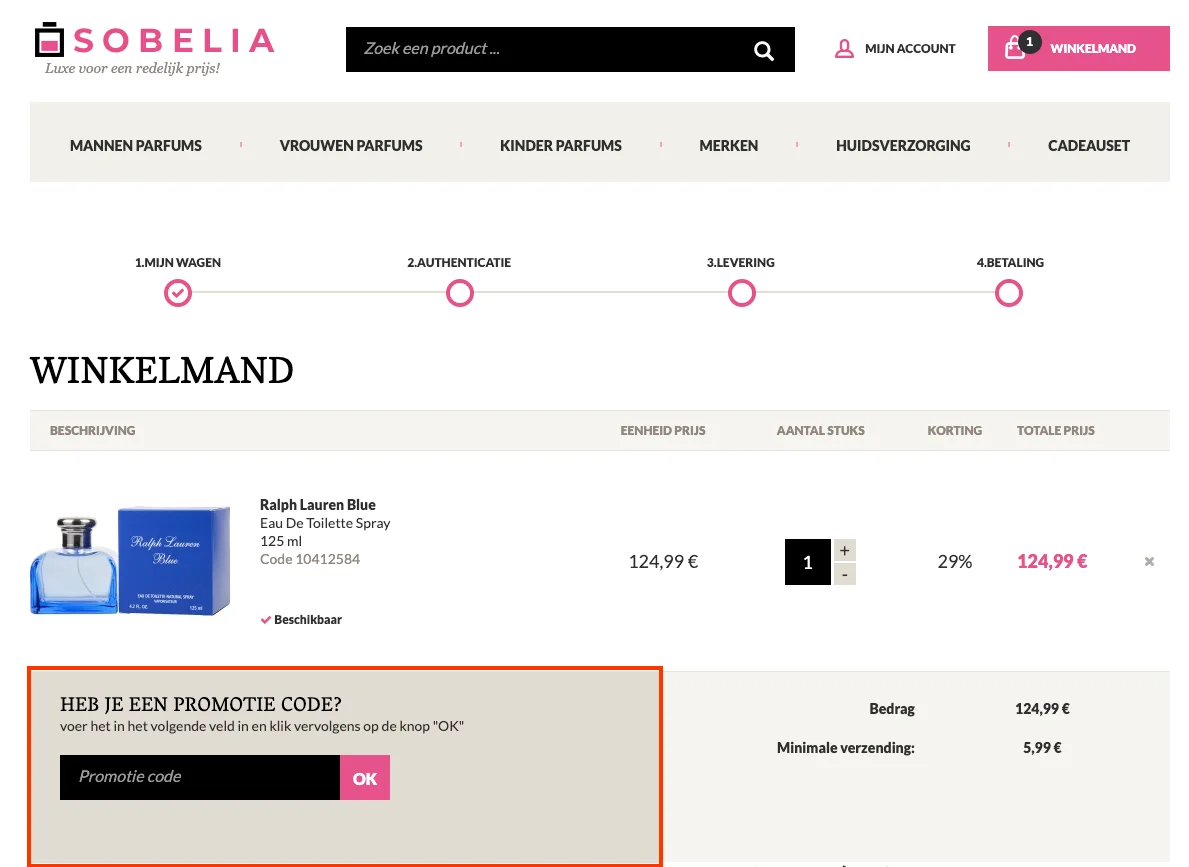Open the Mannen Parfums menu
The image size is (1189, 867).
136,146
